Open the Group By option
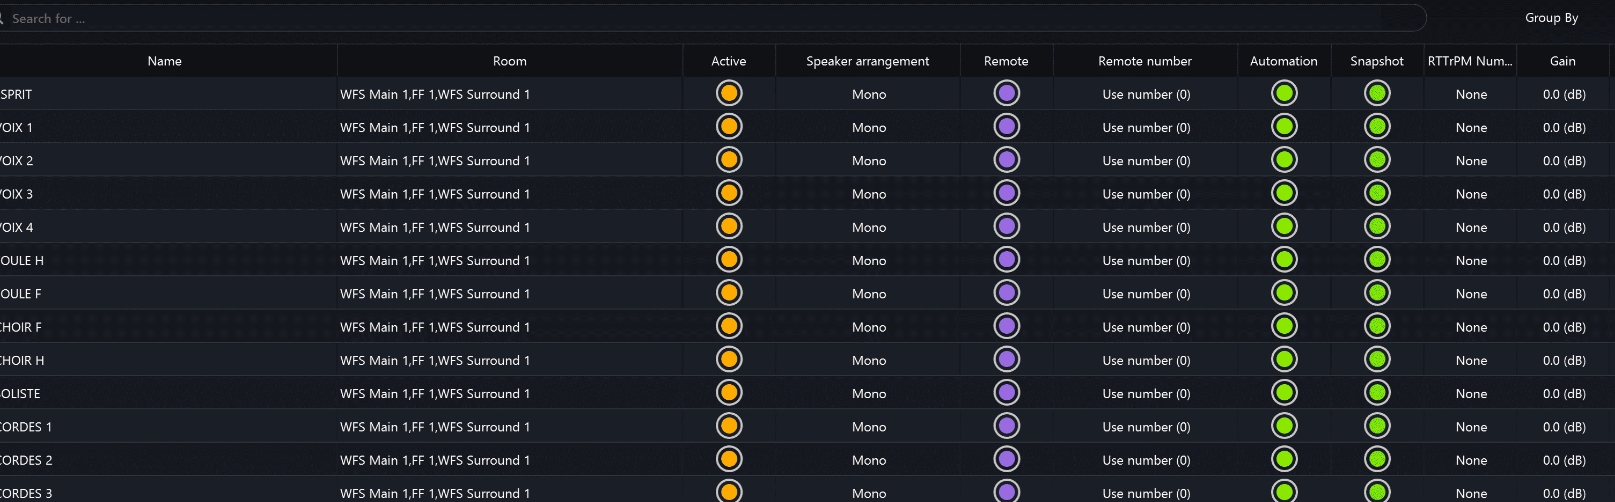 coord(1551,18)
